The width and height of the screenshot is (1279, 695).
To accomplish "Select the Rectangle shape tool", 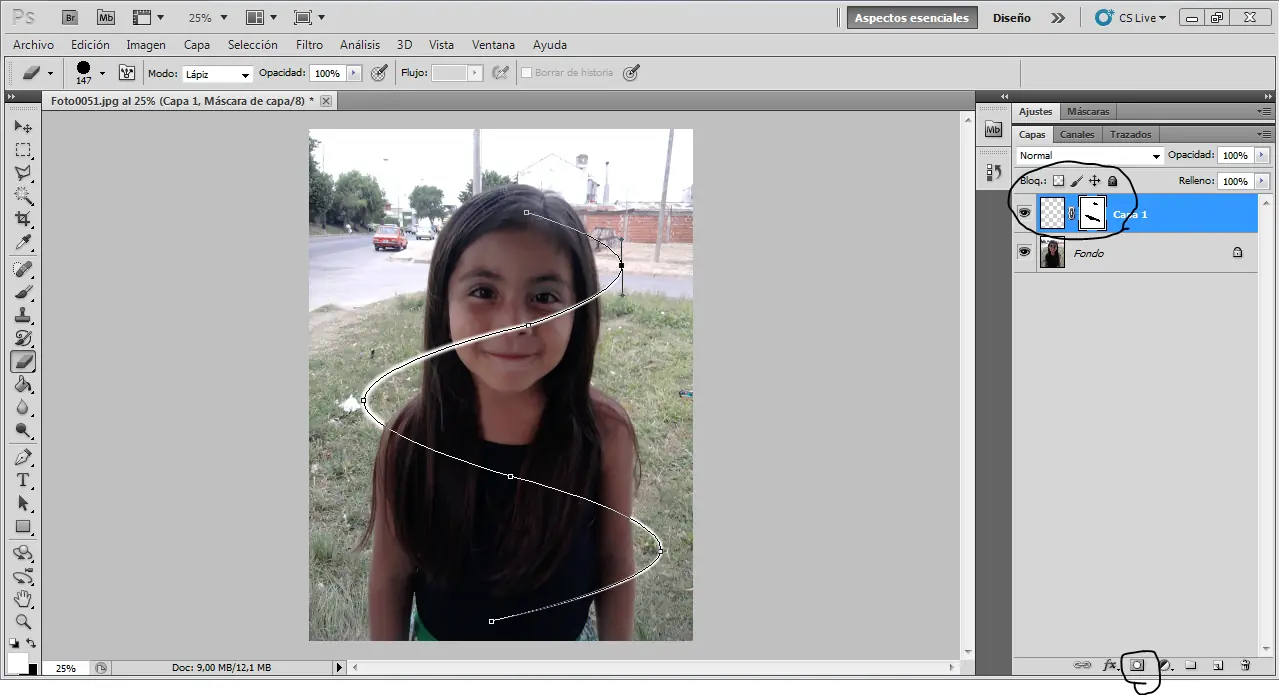I will click(x=23, y=526).
